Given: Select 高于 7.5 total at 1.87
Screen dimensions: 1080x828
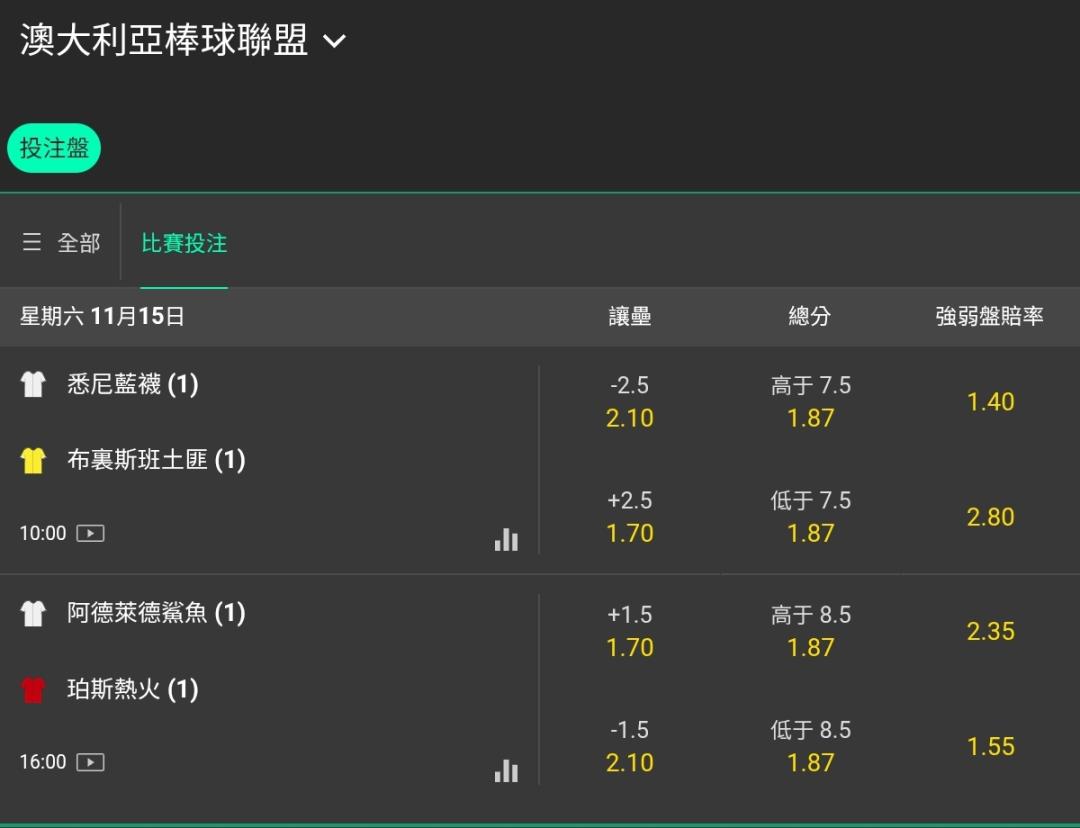Looking at the screenshot, I should pyautogui.click(x=810, y=402).
